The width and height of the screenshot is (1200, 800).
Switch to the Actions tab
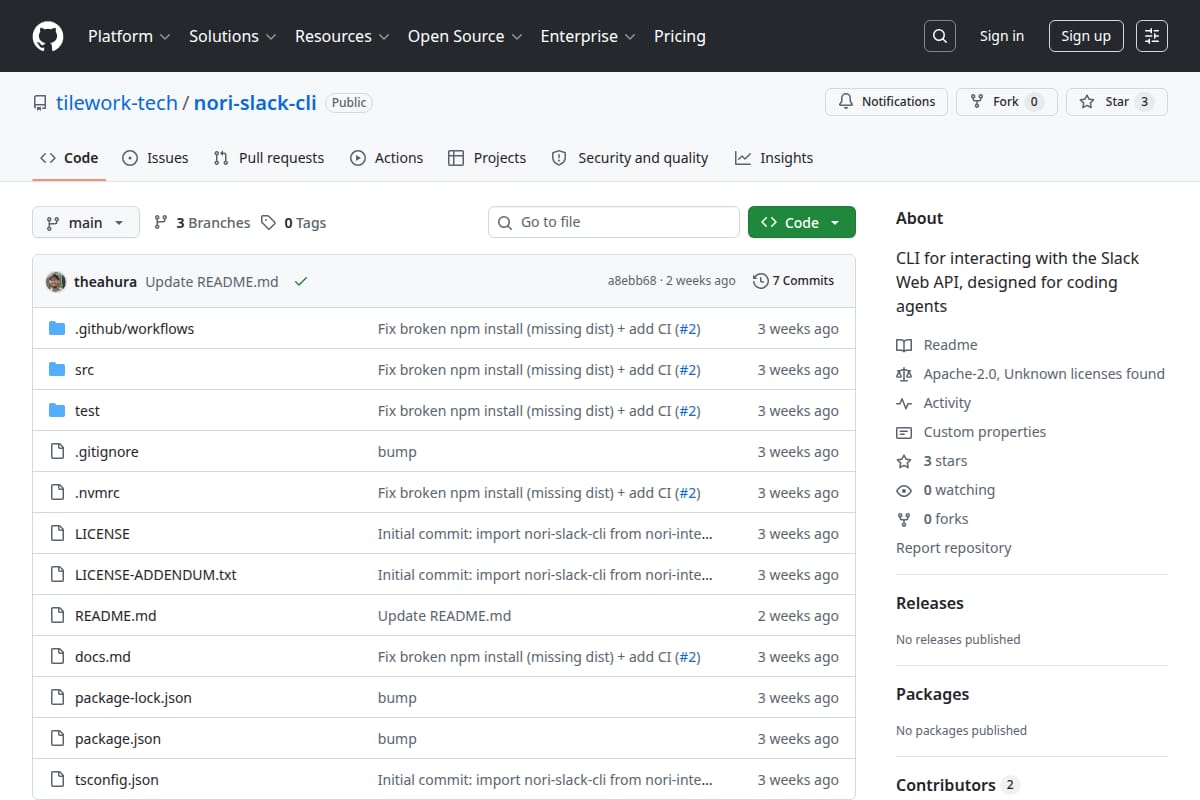386,158
